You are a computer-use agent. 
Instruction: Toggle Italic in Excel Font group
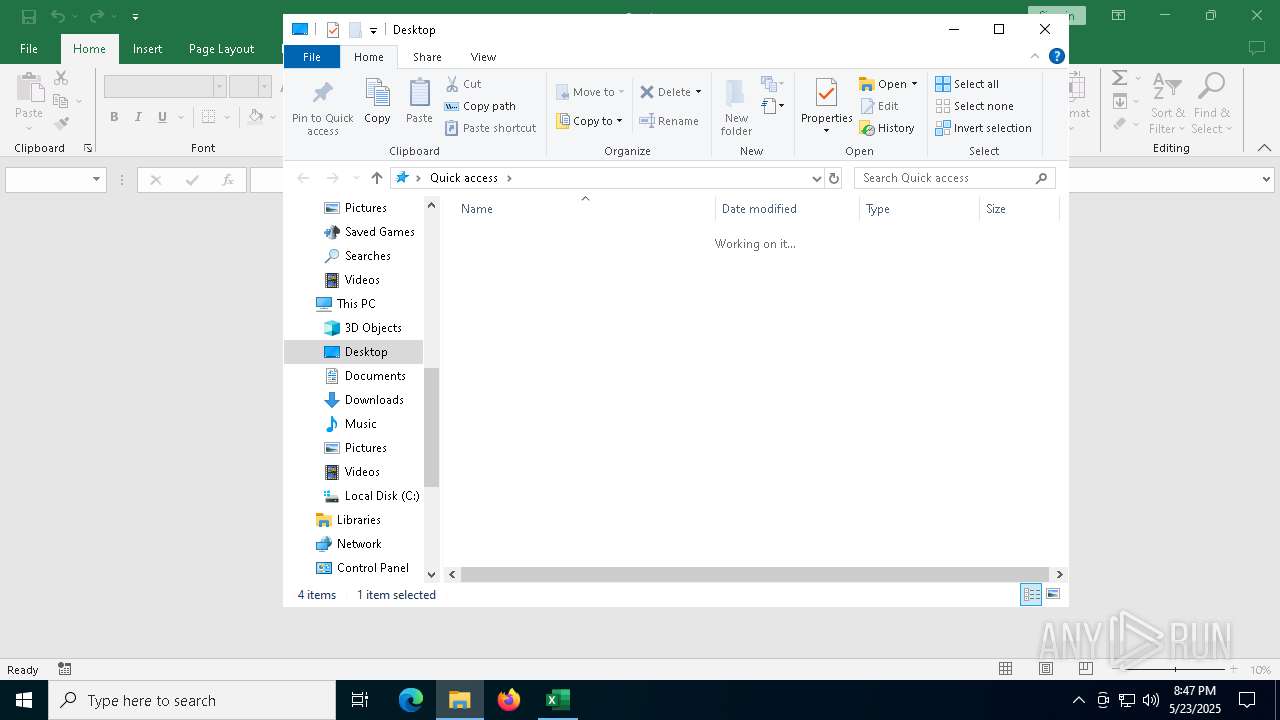(x=138, y=117)
